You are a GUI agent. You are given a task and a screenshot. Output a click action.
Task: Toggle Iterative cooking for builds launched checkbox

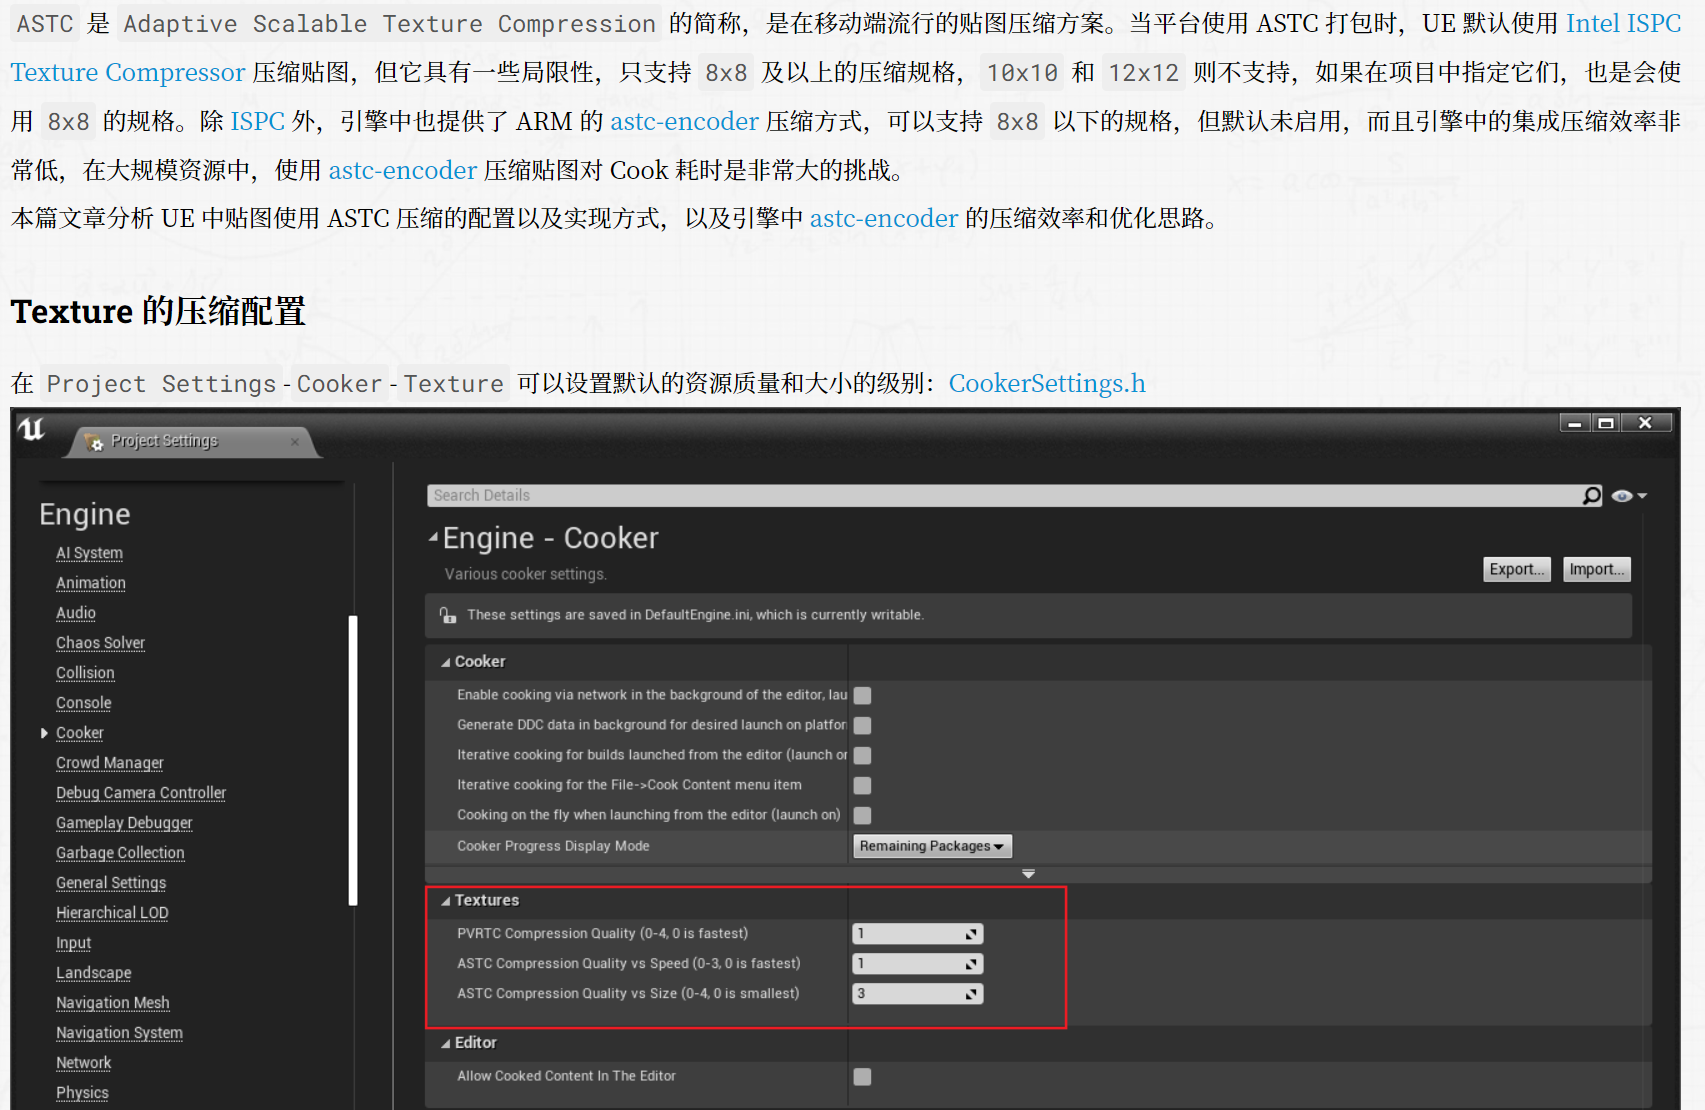(x=863, y=755)
